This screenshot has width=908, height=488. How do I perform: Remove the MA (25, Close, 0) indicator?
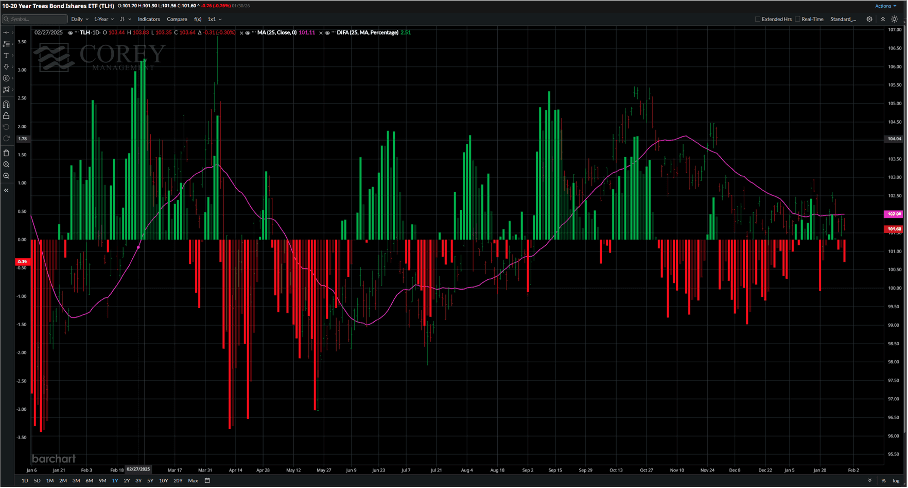click(241, 32)
